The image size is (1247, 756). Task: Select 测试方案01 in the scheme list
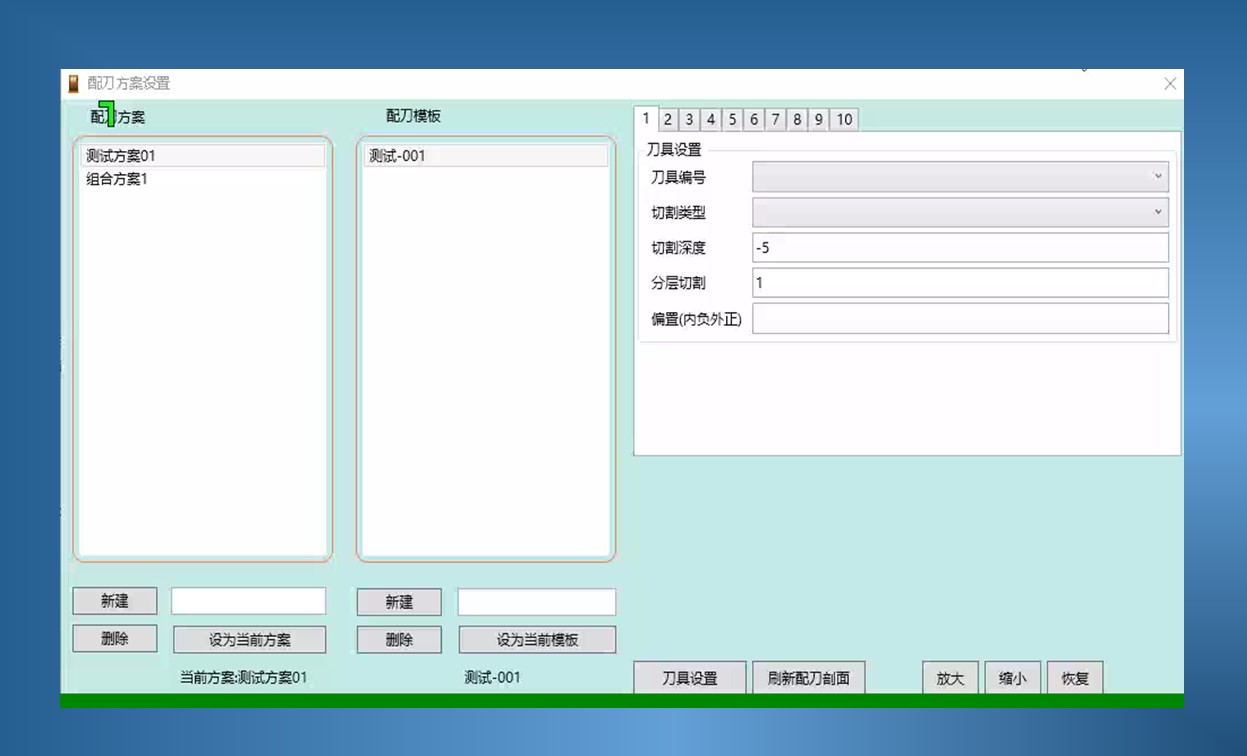202,156
